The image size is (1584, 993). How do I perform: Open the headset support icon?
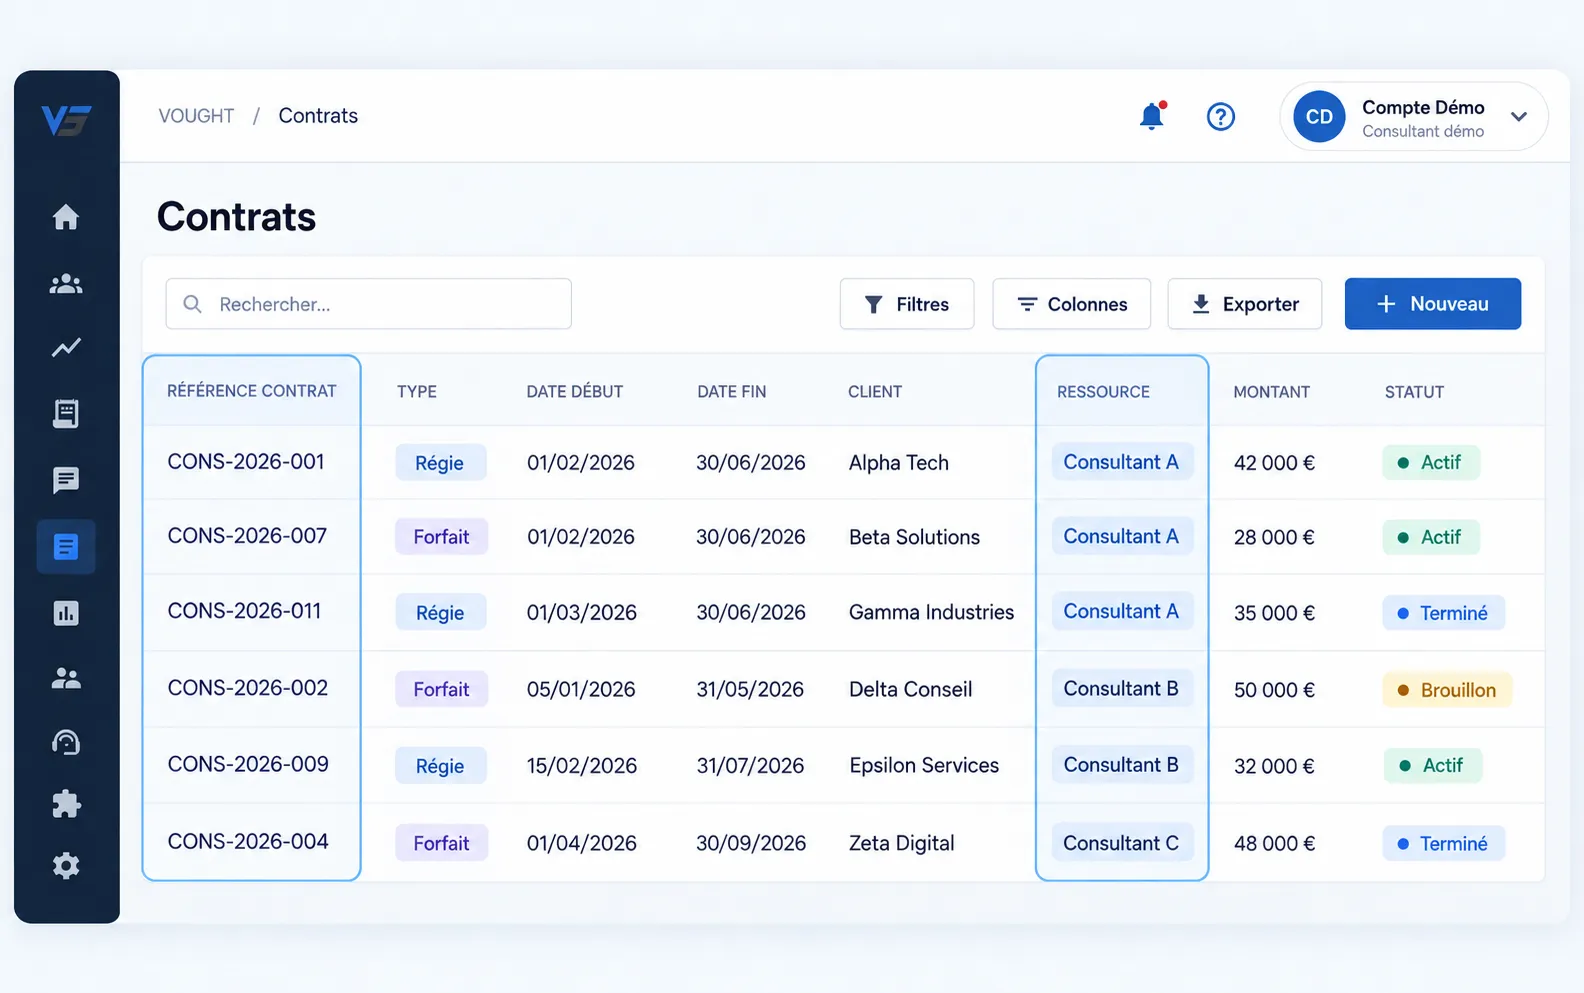coord(66,742)
